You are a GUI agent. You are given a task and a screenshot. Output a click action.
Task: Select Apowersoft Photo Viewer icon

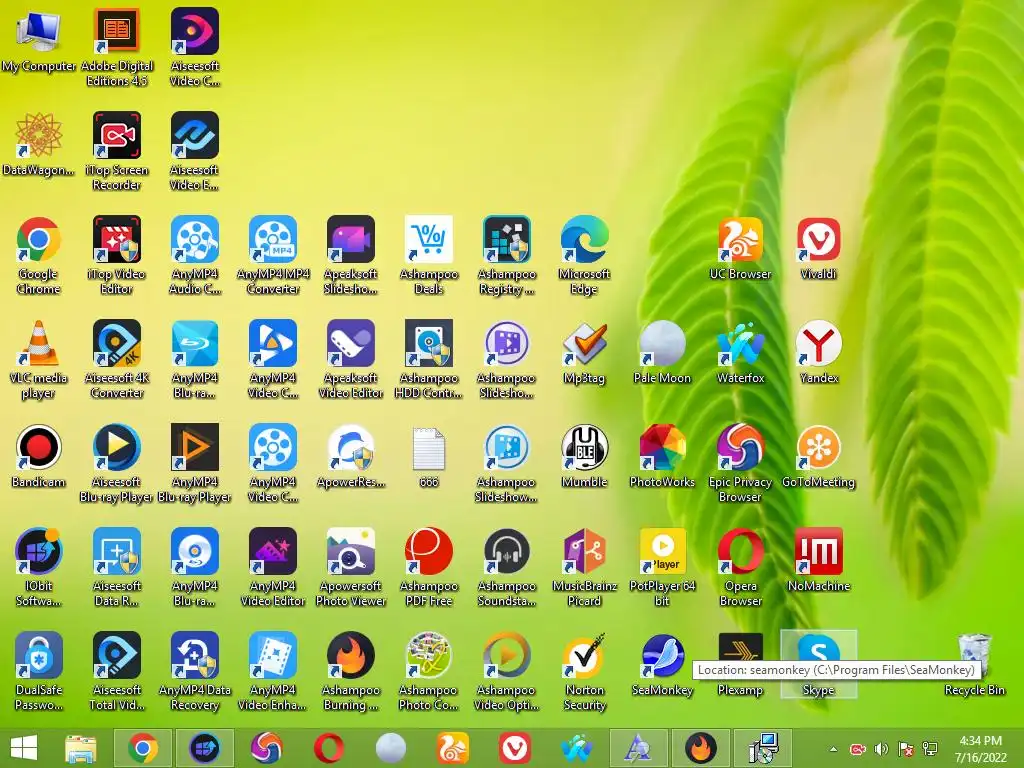click(351, 567)
